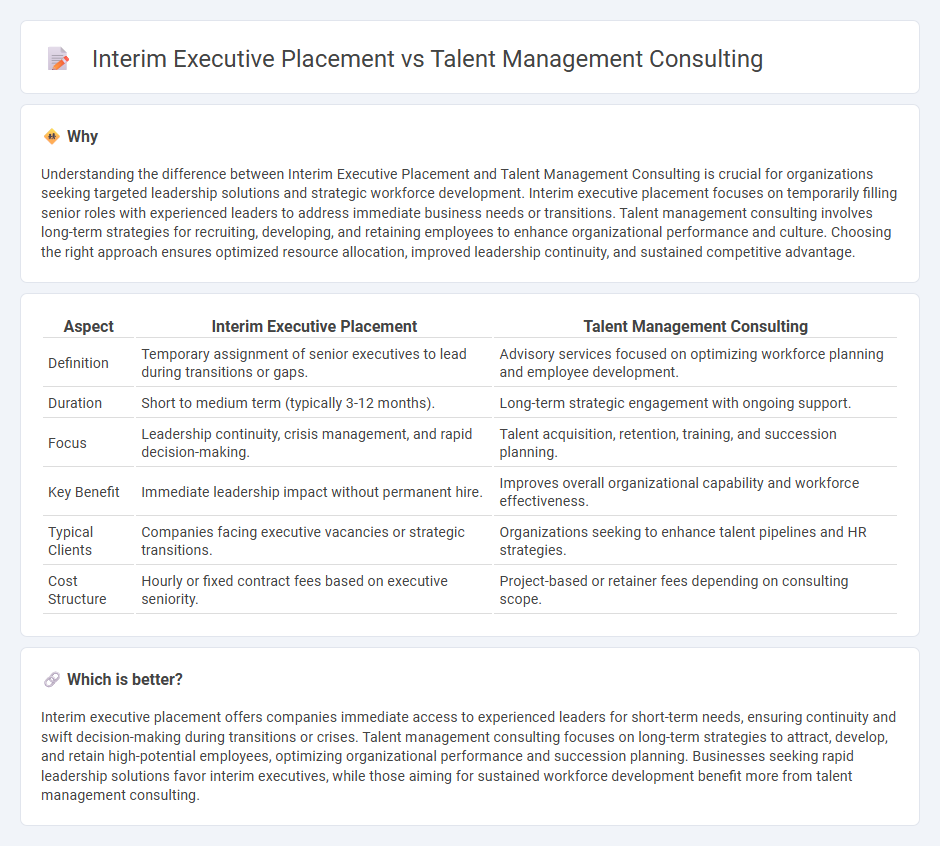Click the chain link icon beside Which is better?
Viewport: 940px width, 846px height.
tap(52, 679)
